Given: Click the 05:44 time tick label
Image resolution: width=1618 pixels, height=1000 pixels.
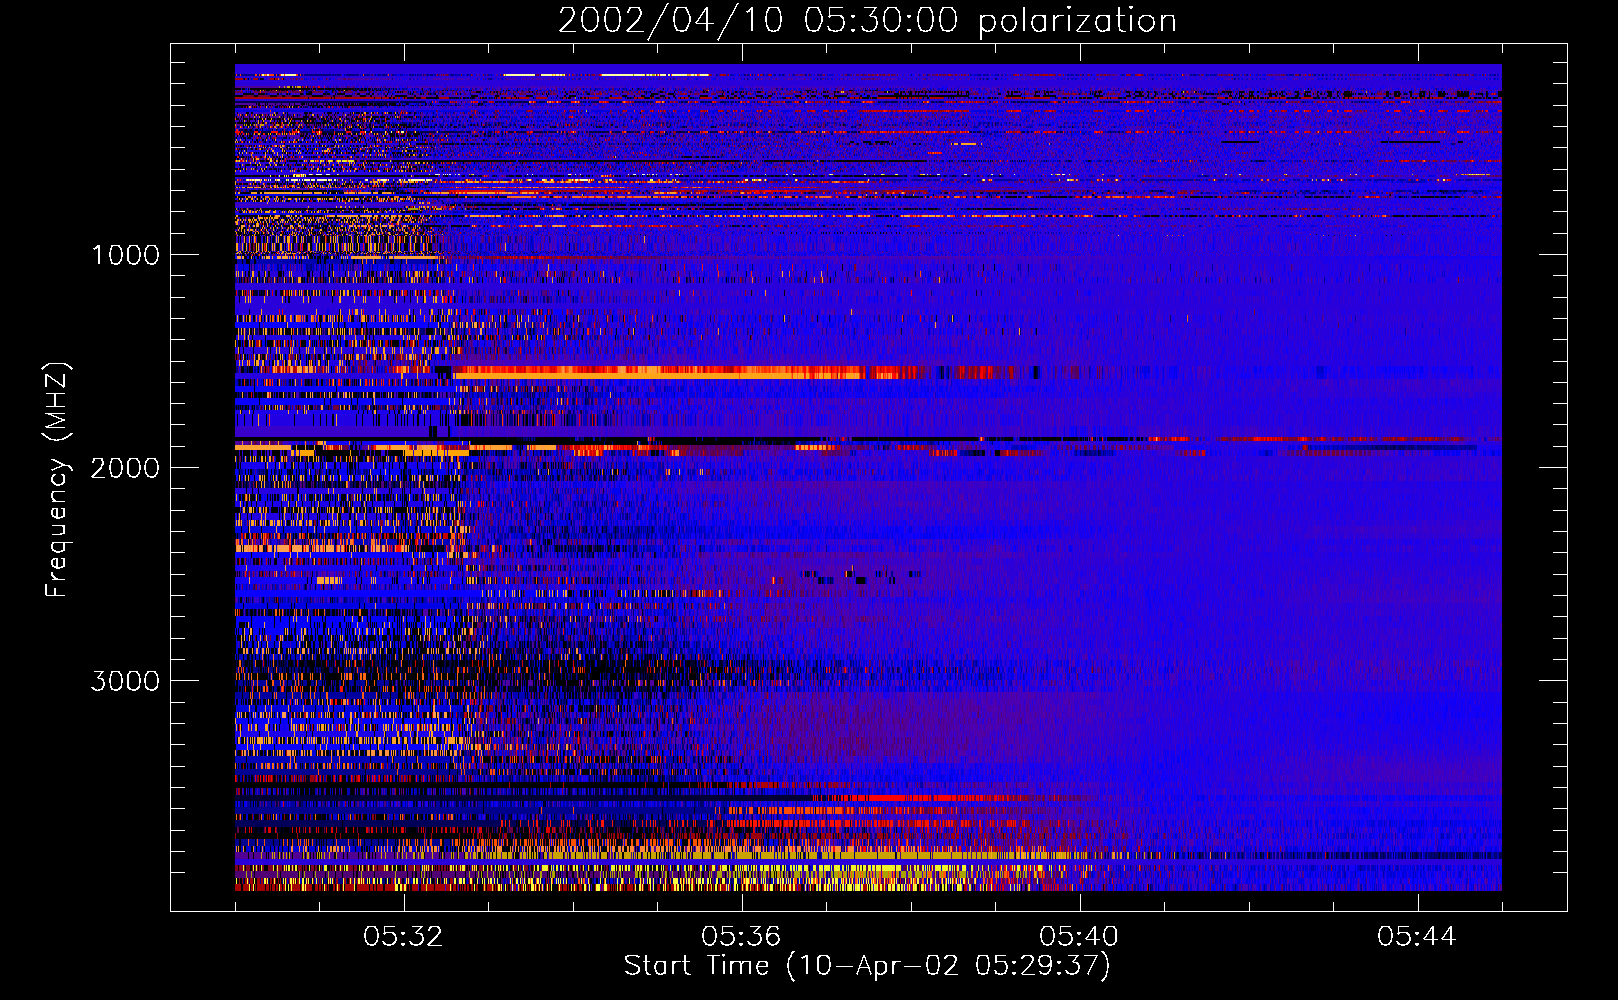Looking at the screenshot, I should 1418,937.
